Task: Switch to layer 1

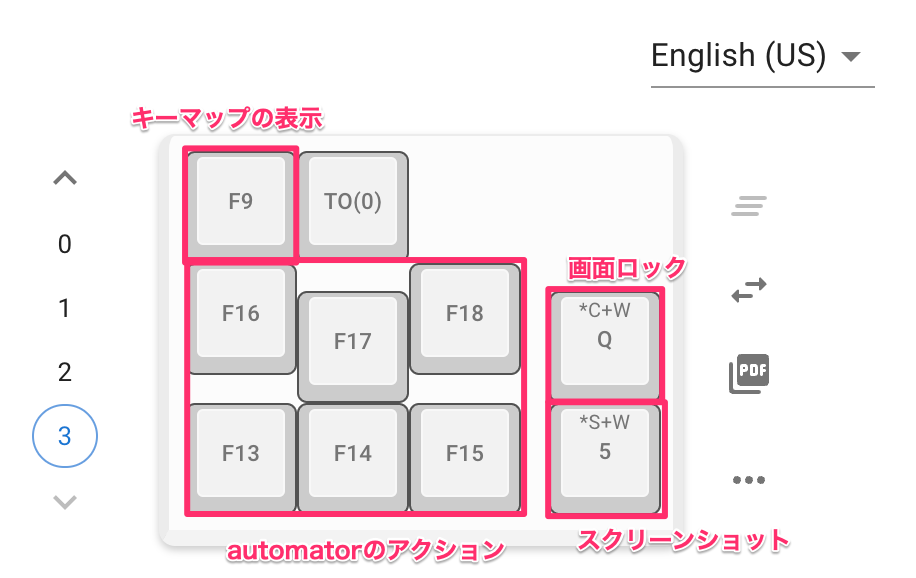Action: 65,308
